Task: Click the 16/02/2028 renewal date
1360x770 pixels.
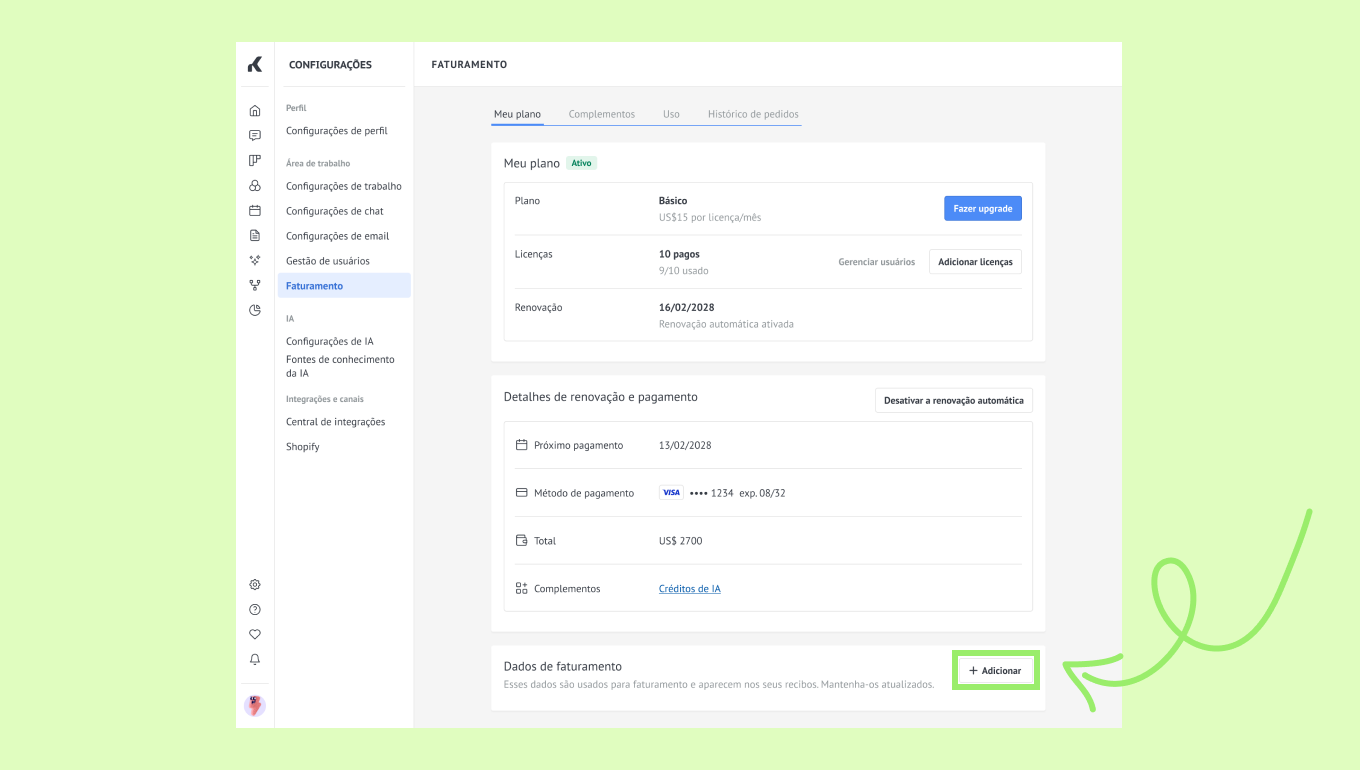Action: click(x=687, y=307)
